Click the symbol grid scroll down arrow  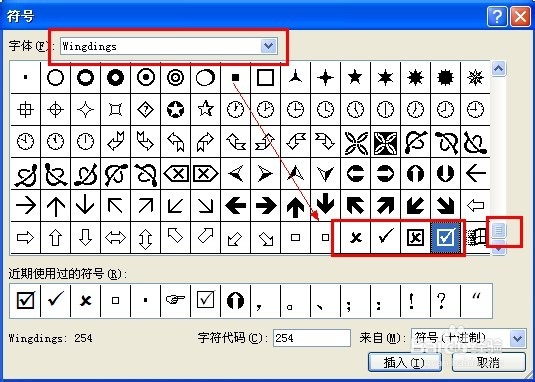pyautogui.click(x=498, y=249)
